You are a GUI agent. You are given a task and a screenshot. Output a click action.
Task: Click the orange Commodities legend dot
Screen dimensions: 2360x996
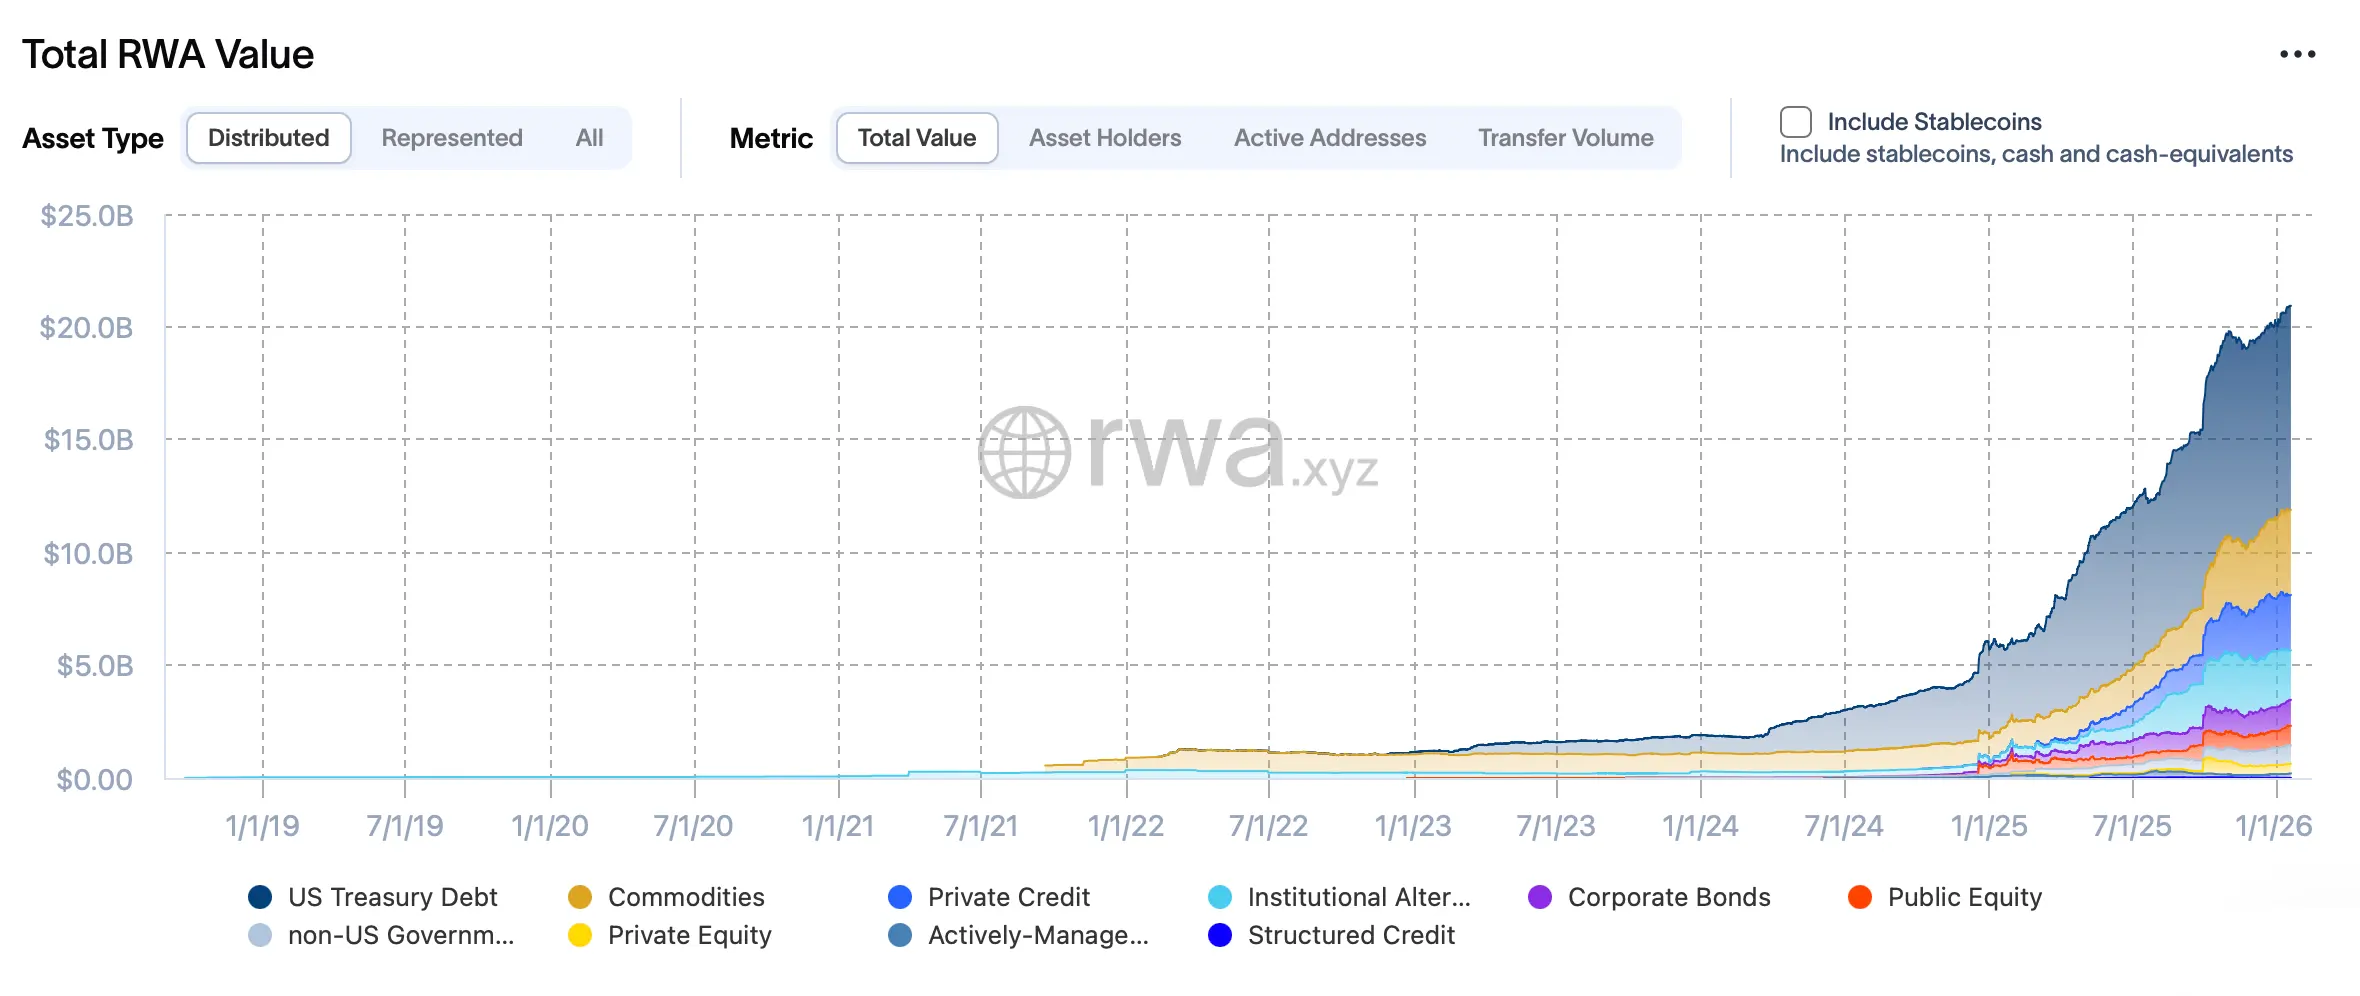point(581,897)
